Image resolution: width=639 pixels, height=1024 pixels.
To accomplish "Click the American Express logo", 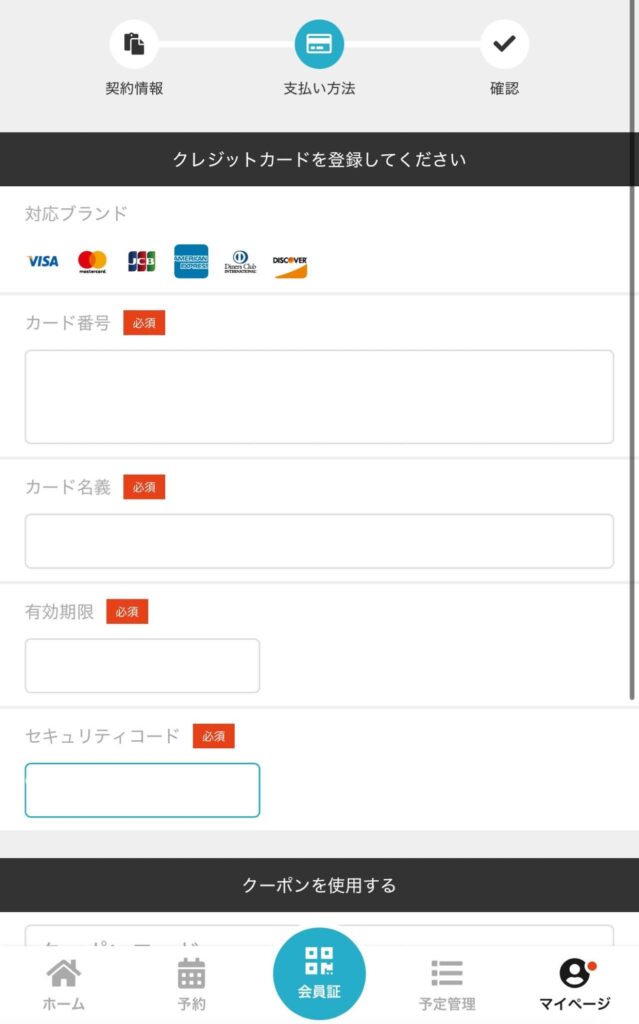I will [x=191, y=261].
